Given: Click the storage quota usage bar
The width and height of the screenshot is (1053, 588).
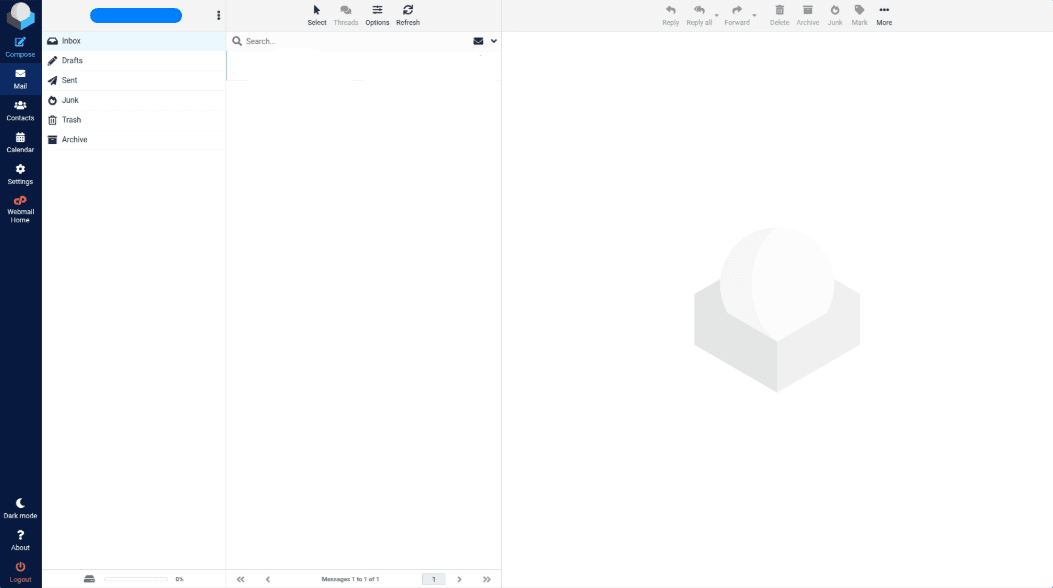Looking at the screenshot, I should coord(136,579).
